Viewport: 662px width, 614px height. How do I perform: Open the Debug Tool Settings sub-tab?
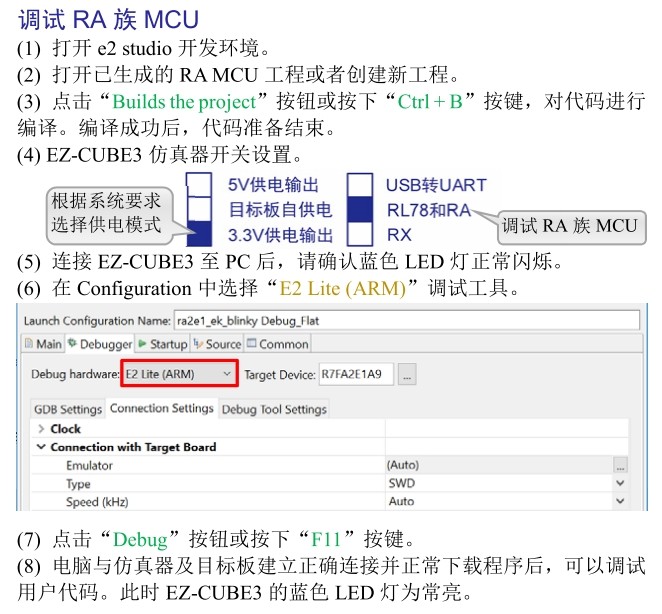click(274, 409)
